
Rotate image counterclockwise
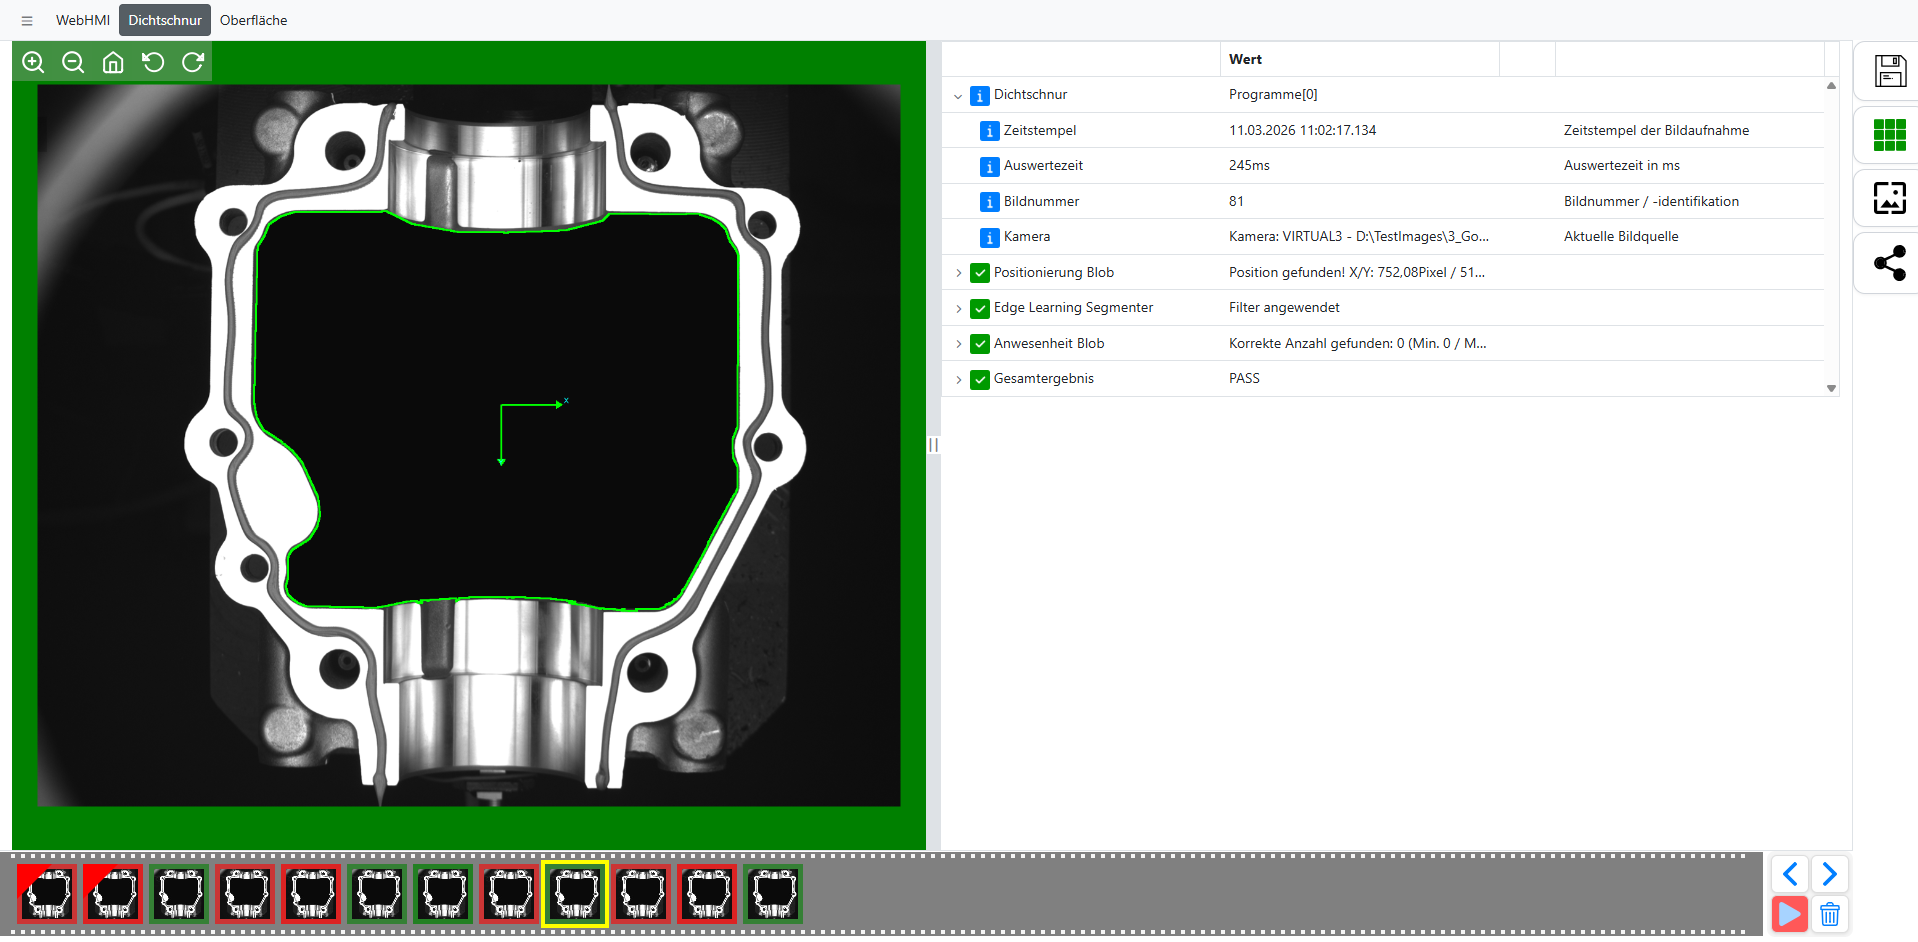coord(153,63)
